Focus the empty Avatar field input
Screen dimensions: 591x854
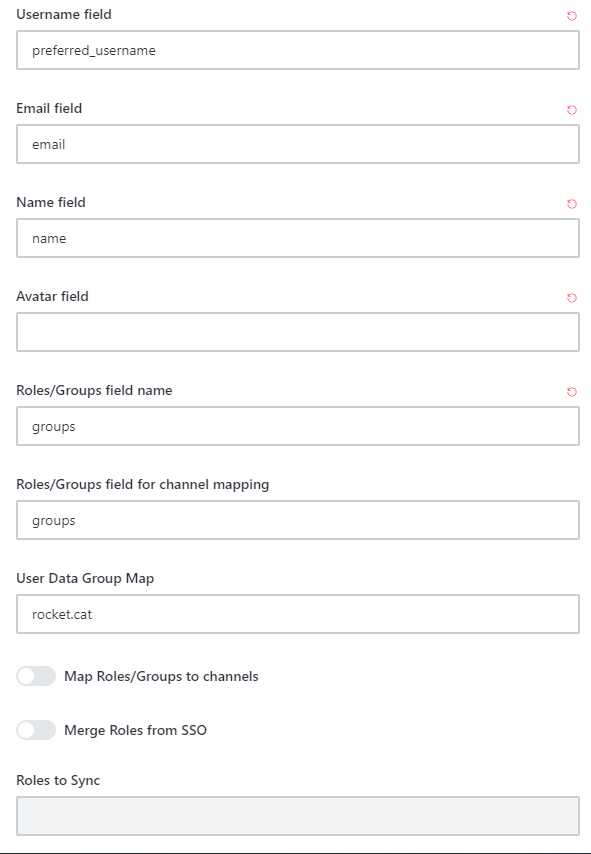[298, 332]
